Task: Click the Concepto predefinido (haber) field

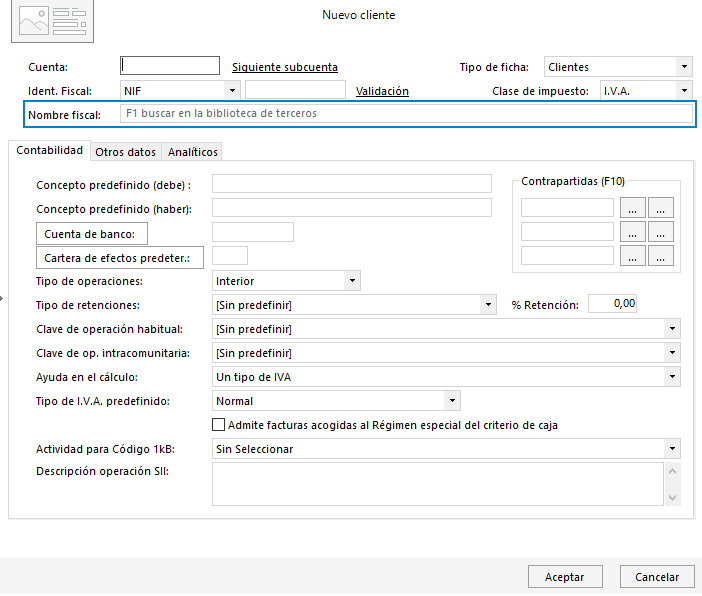Action: [352, 208]
